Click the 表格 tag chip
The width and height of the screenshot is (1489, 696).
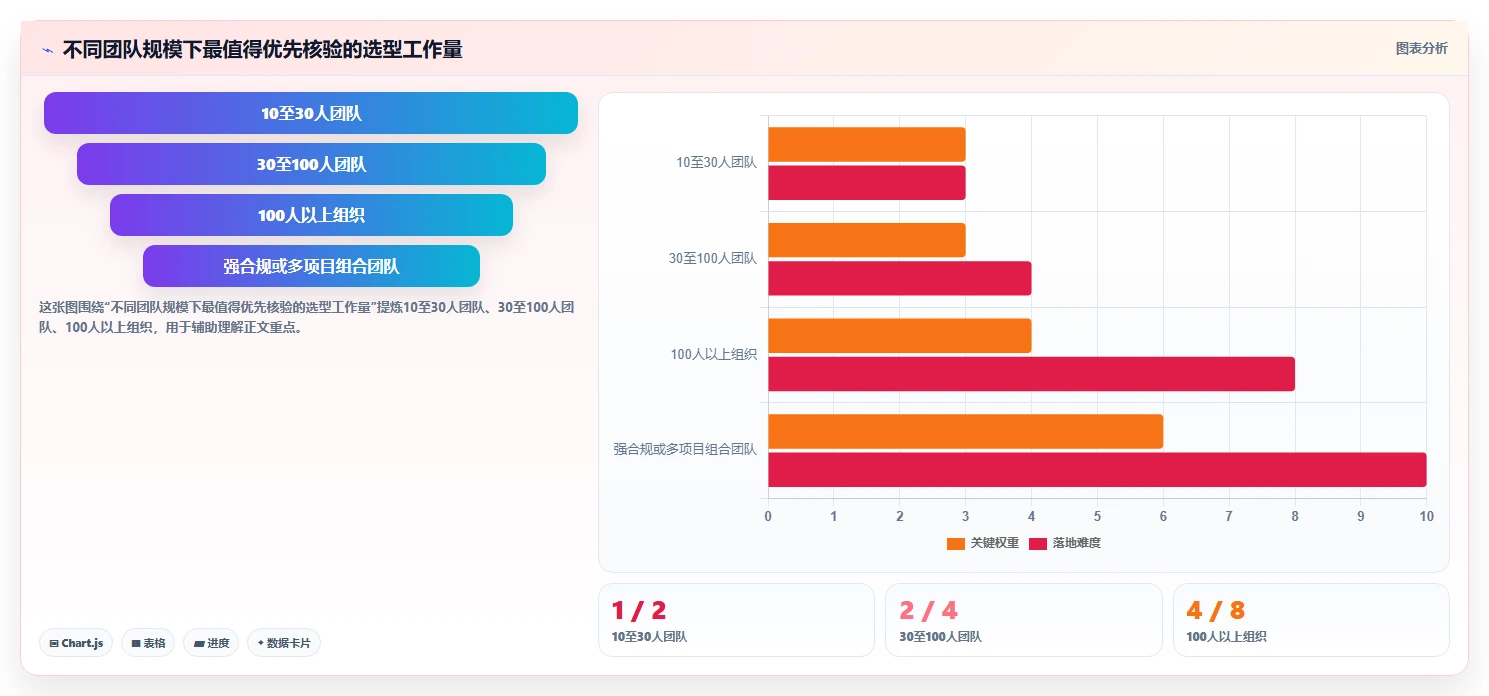[148, 643]
